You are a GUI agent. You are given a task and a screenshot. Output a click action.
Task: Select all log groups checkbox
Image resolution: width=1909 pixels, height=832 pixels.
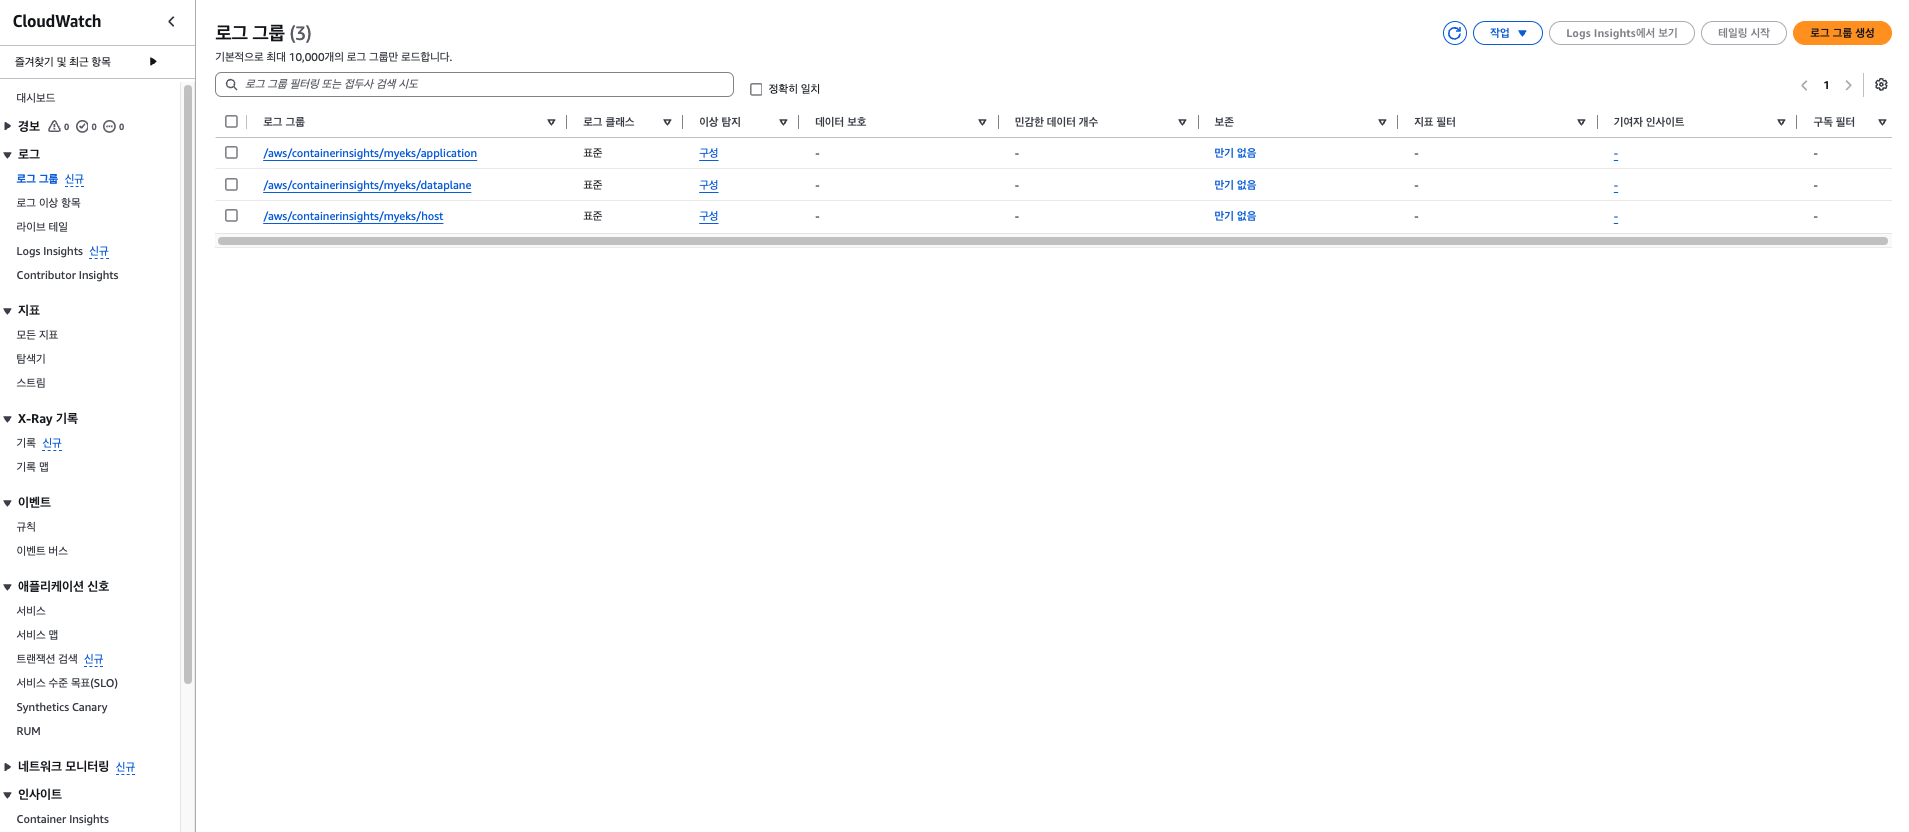tap(231, 121)
